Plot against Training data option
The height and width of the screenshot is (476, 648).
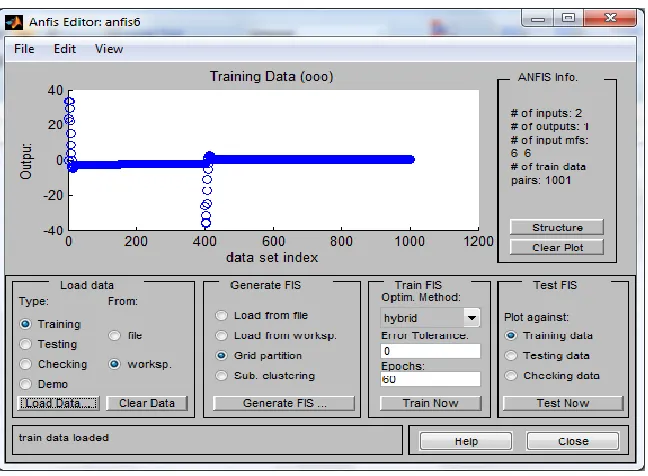coord(511,335)
